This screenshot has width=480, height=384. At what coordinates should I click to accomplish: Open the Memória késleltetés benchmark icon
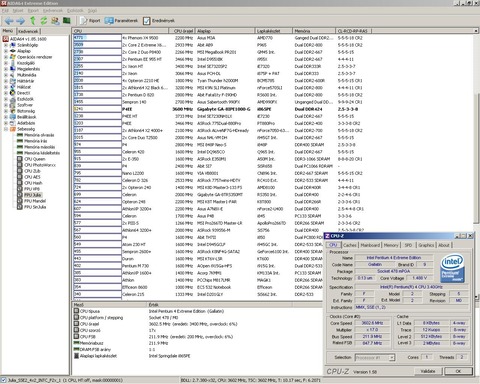20,153
